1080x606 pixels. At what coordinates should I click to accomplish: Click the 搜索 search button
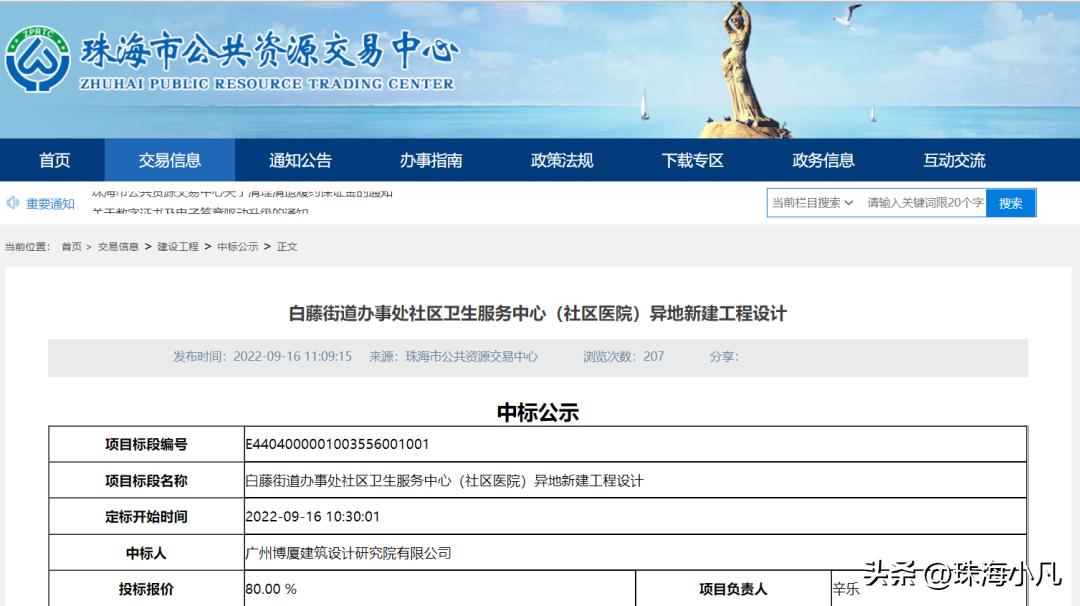pos(1010,202)
